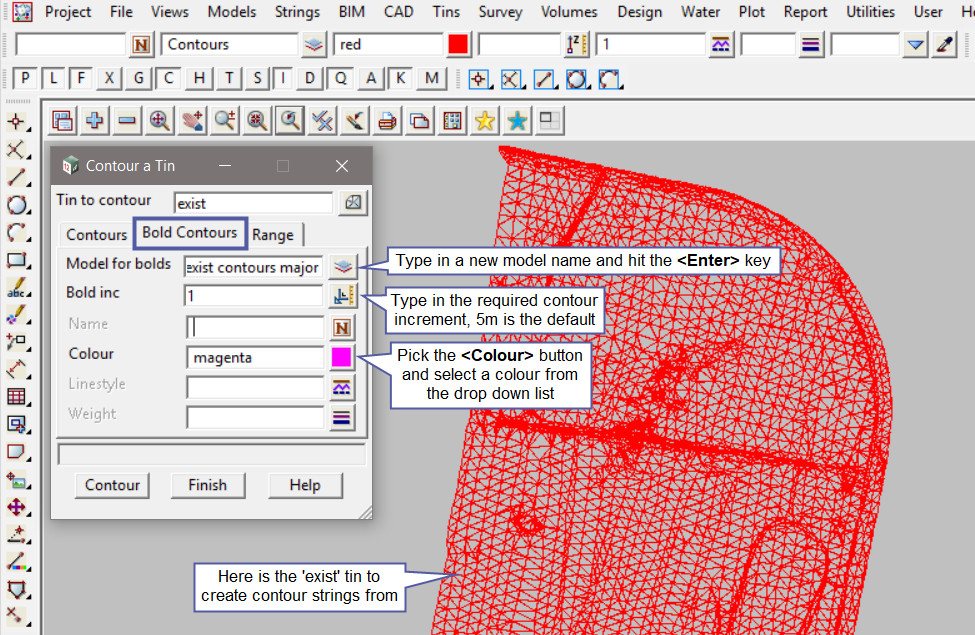The width and height of the screenshot is (975, 635).
Task: Pick a tin with the Tin select icon
Action: point(353,203)
